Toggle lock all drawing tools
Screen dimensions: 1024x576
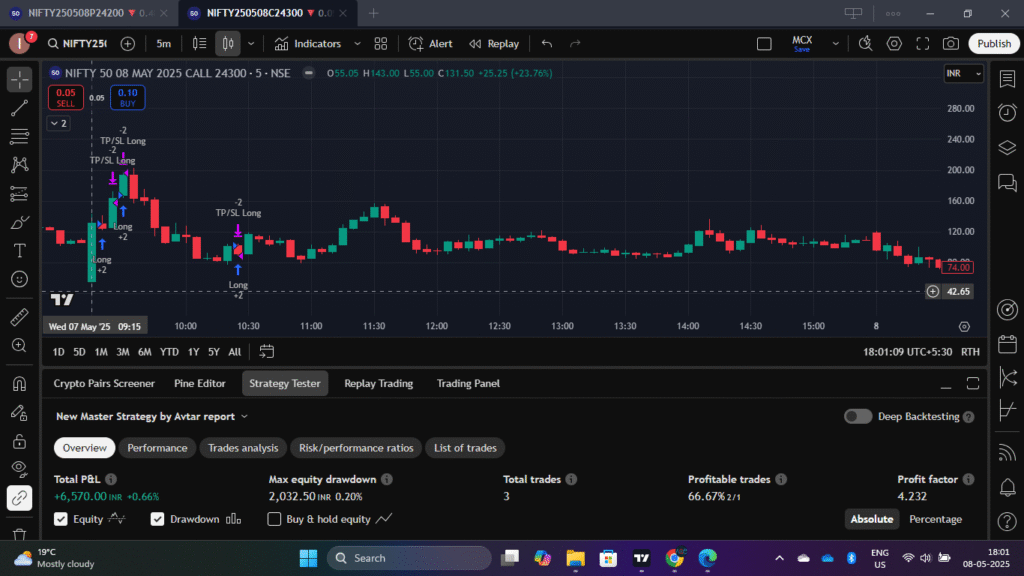(20, 441)
